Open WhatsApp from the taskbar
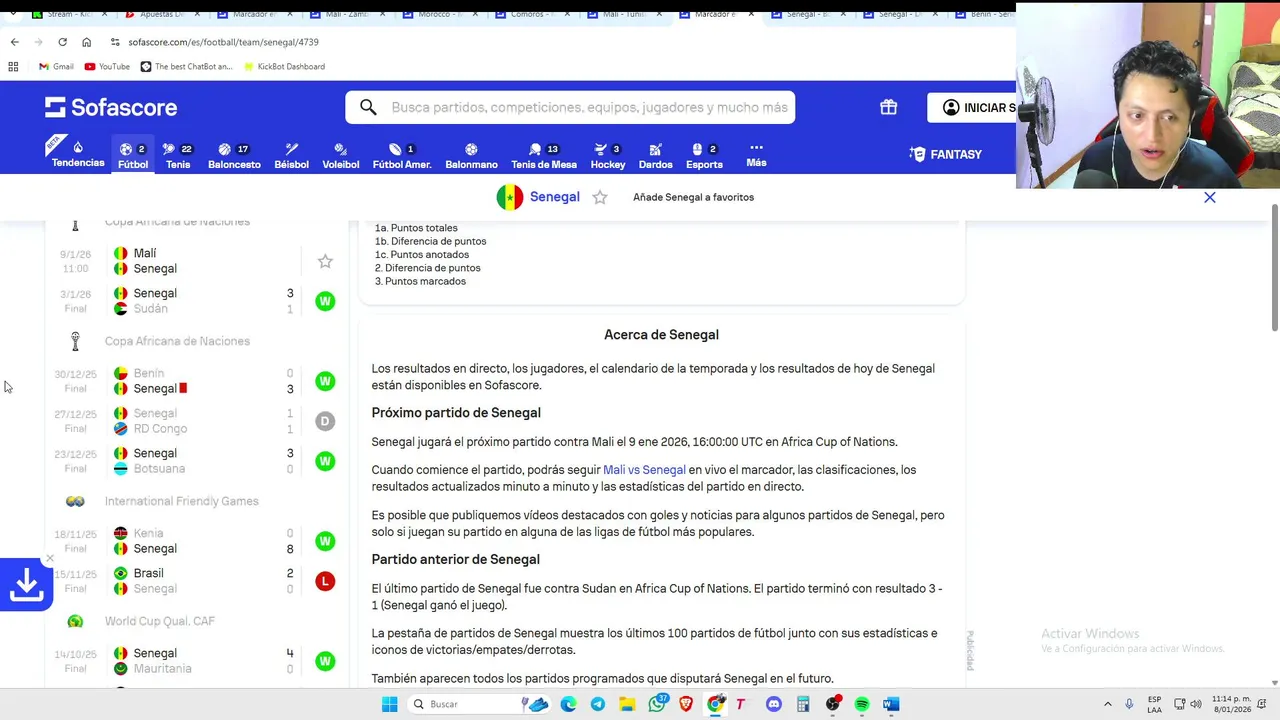This screenshot has width=1280, height=720. point(657,704)
